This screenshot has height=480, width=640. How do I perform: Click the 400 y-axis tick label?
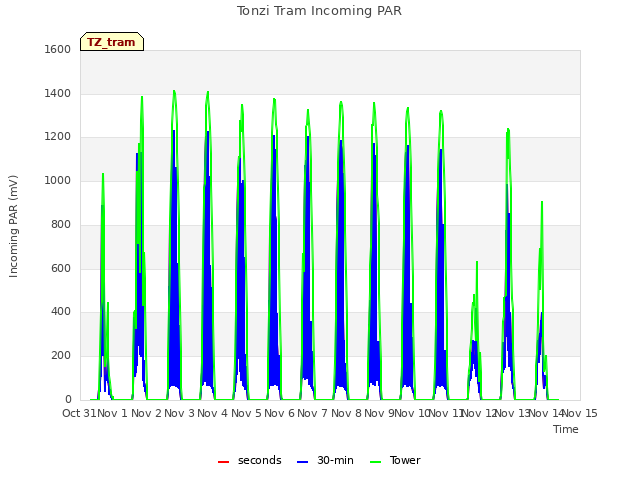point(61,312)
